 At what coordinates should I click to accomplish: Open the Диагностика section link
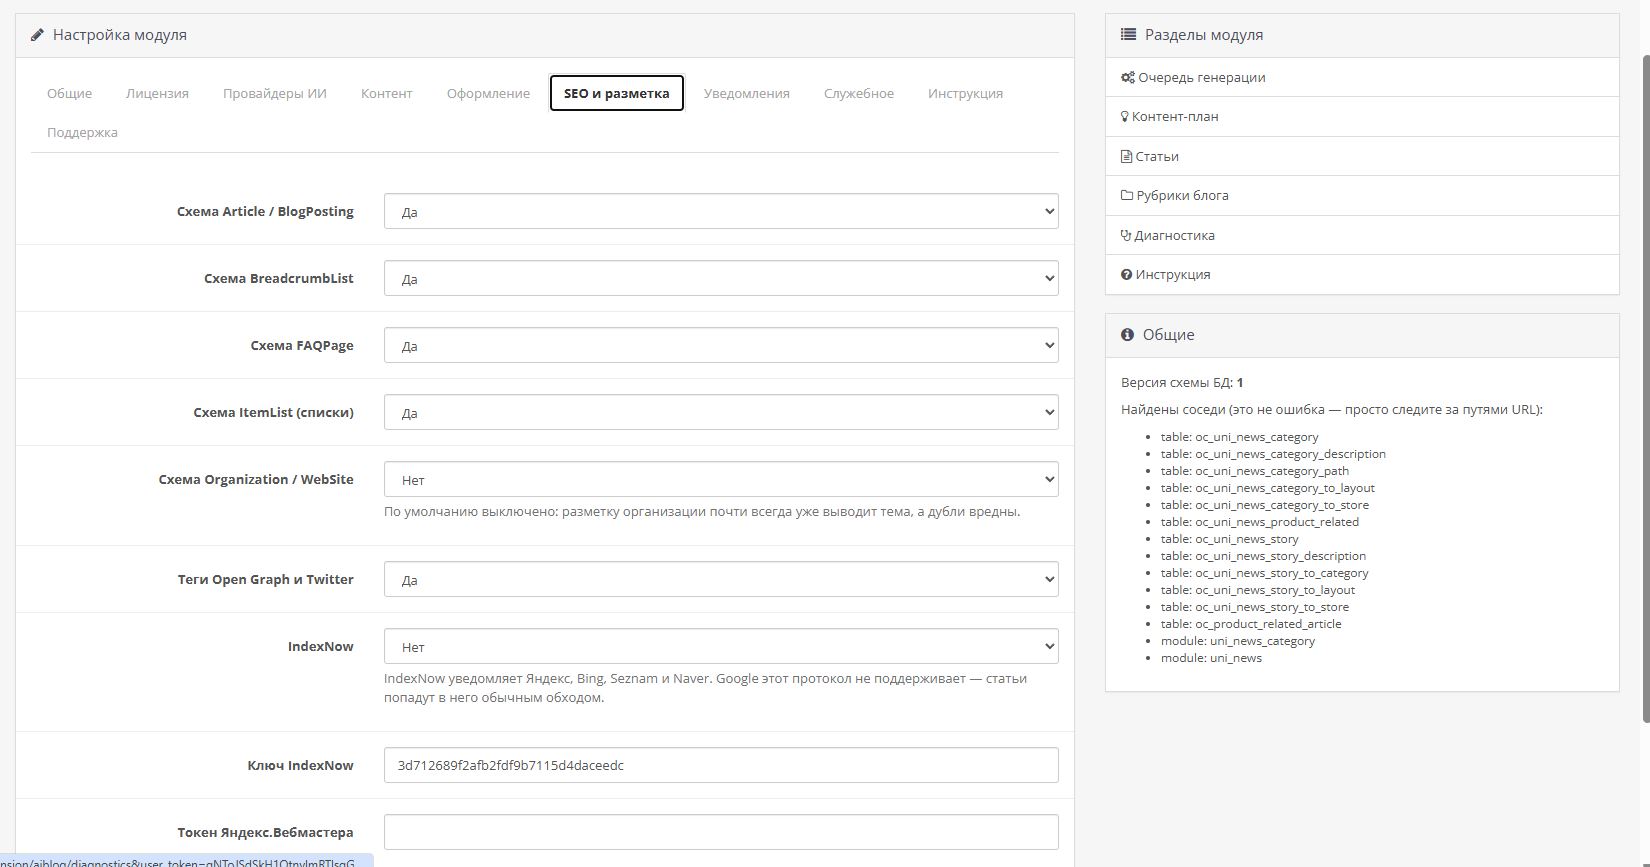pos(1362,235)
